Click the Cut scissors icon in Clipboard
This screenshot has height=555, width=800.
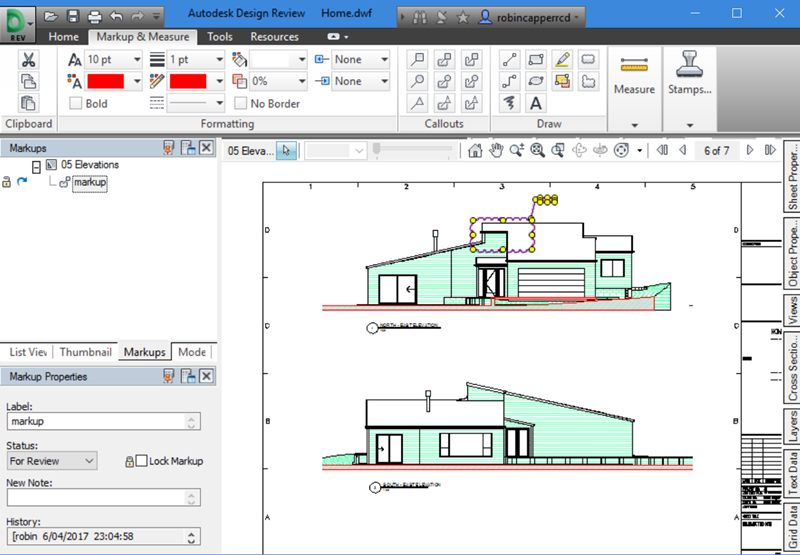click(29, 60)
